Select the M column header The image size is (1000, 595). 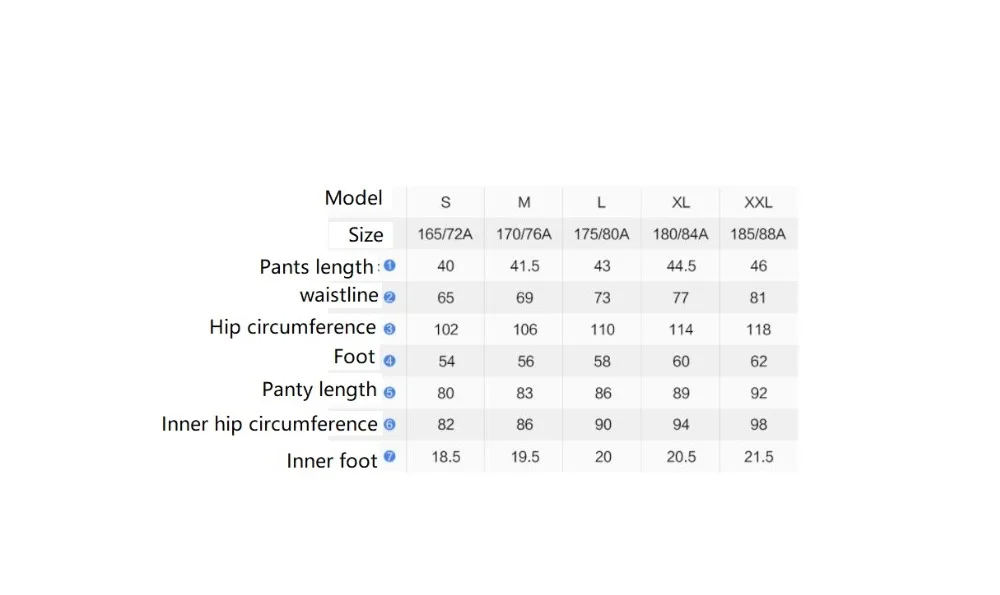[x=524, y=203]
